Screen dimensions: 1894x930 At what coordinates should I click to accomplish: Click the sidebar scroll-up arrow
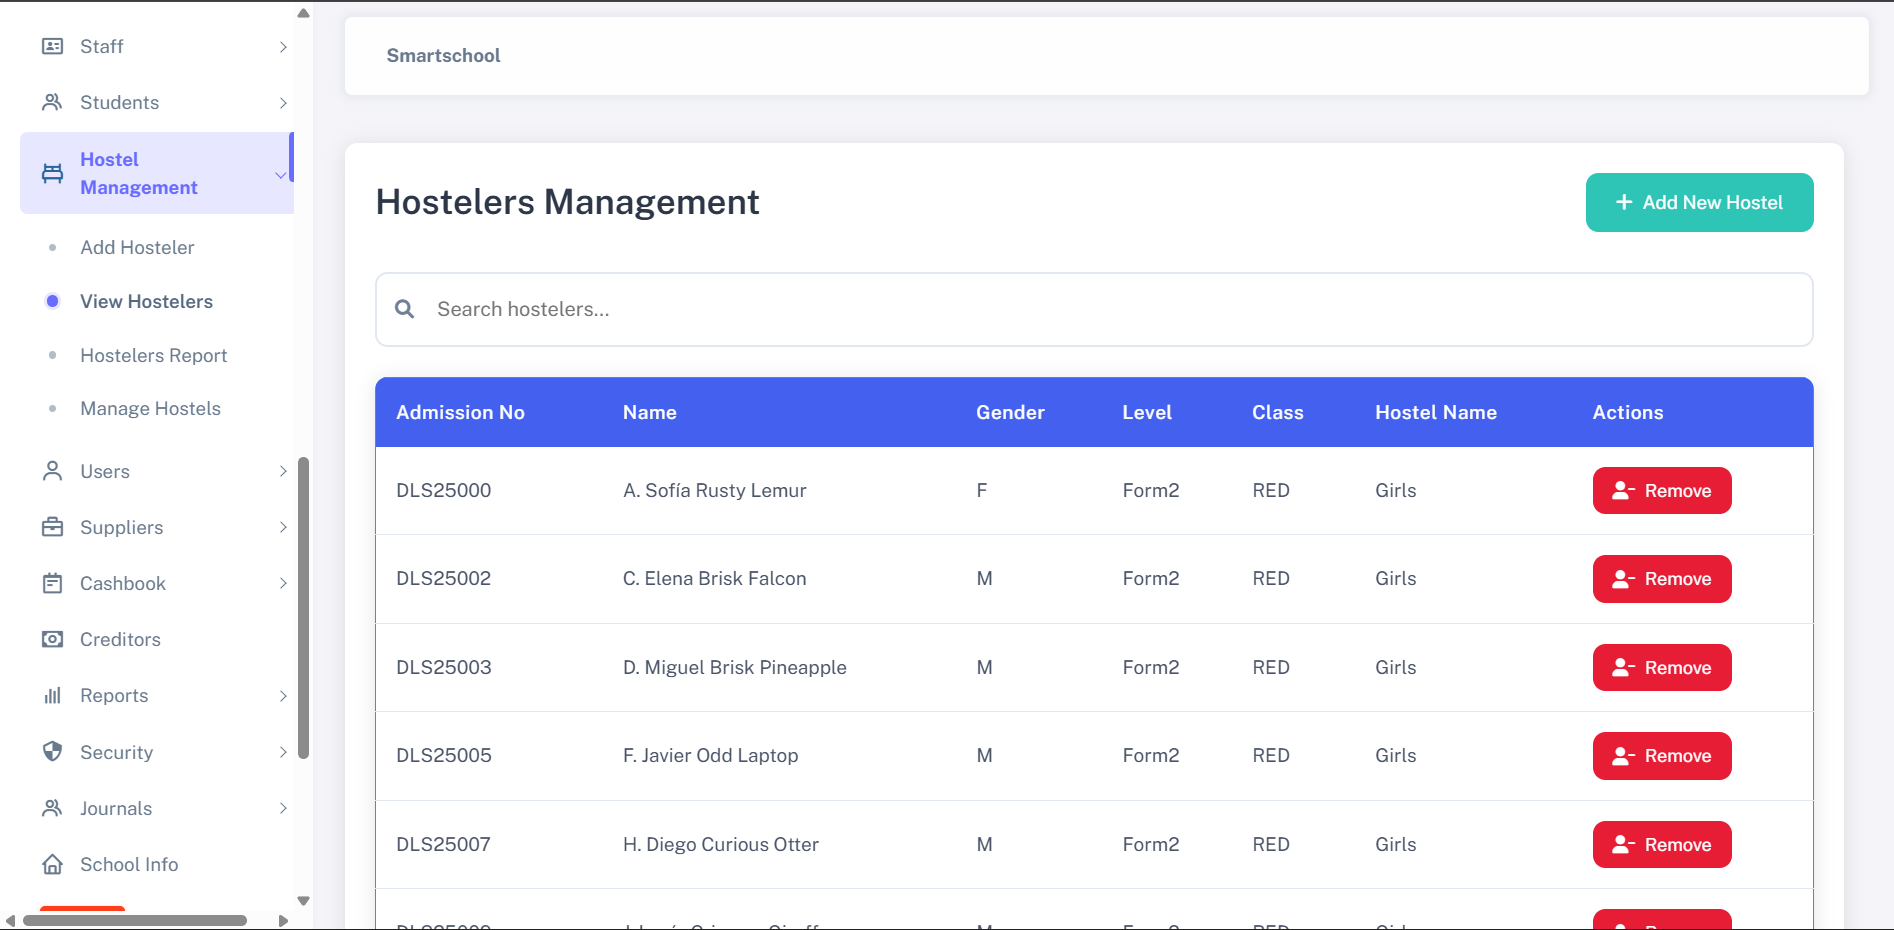click(x=304, y=13)
